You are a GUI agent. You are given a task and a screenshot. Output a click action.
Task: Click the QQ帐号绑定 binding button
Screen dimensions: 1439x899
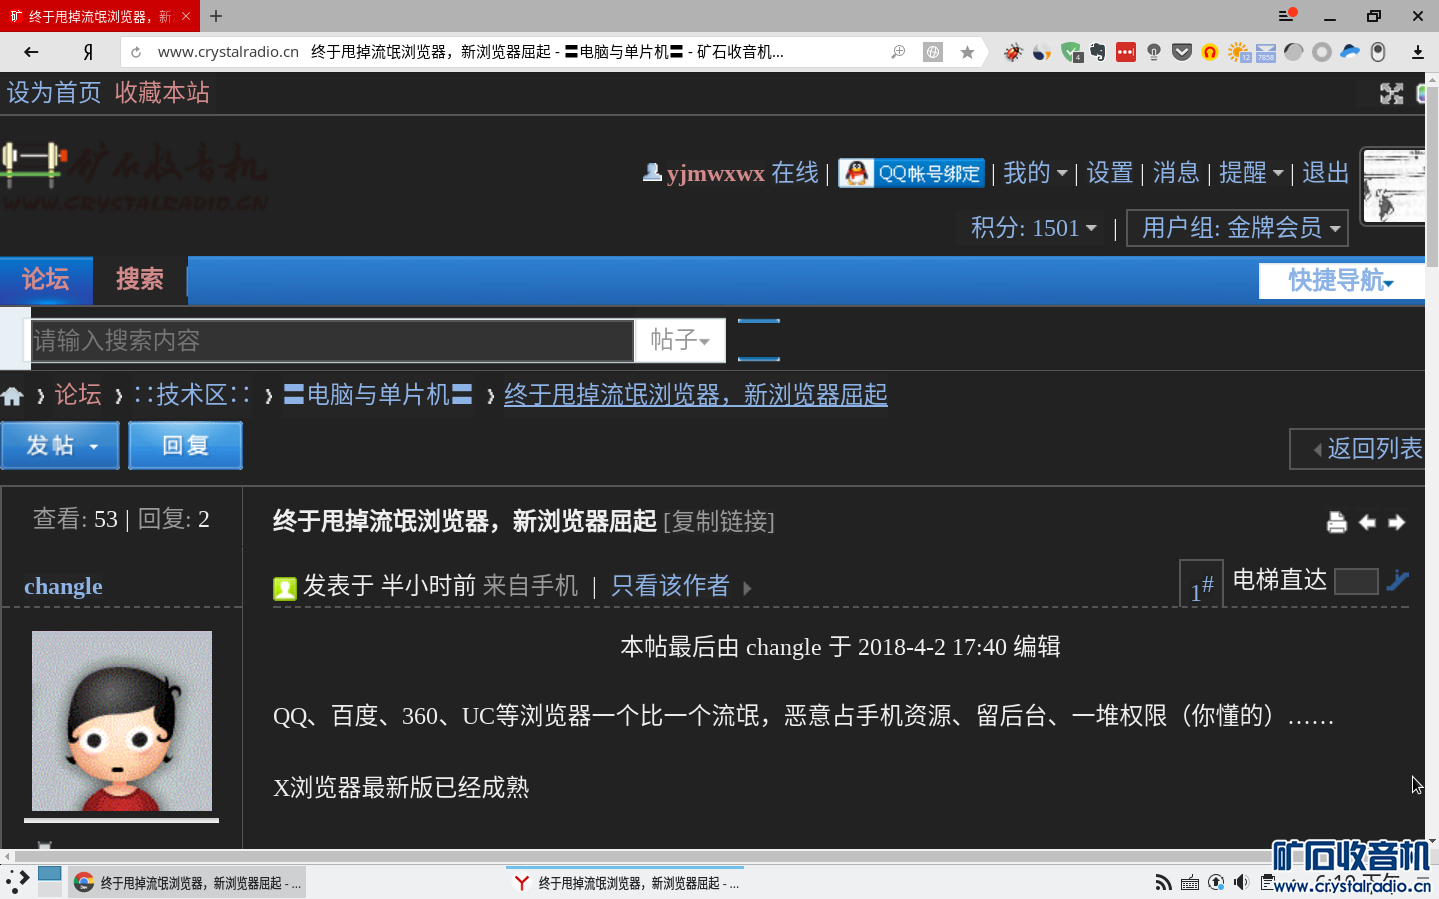click(912, 173)
